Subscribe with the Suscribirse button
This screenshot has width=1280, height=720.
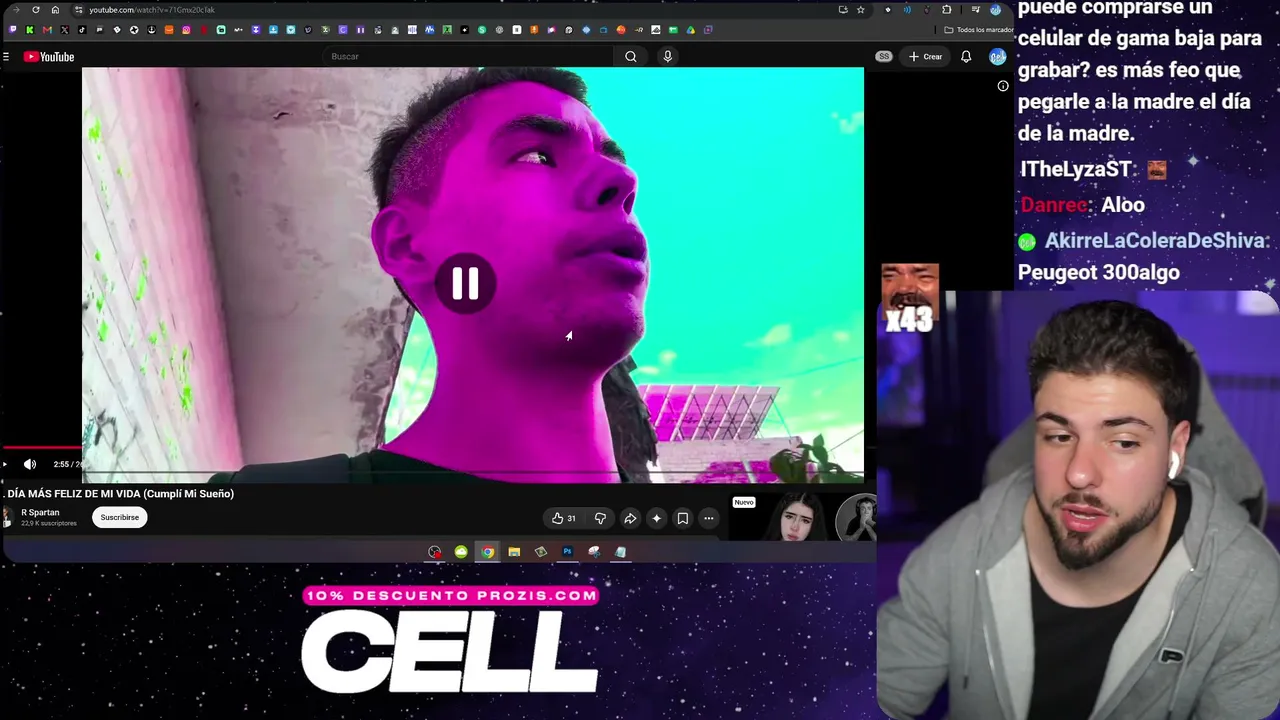click(x=120, y=517)
